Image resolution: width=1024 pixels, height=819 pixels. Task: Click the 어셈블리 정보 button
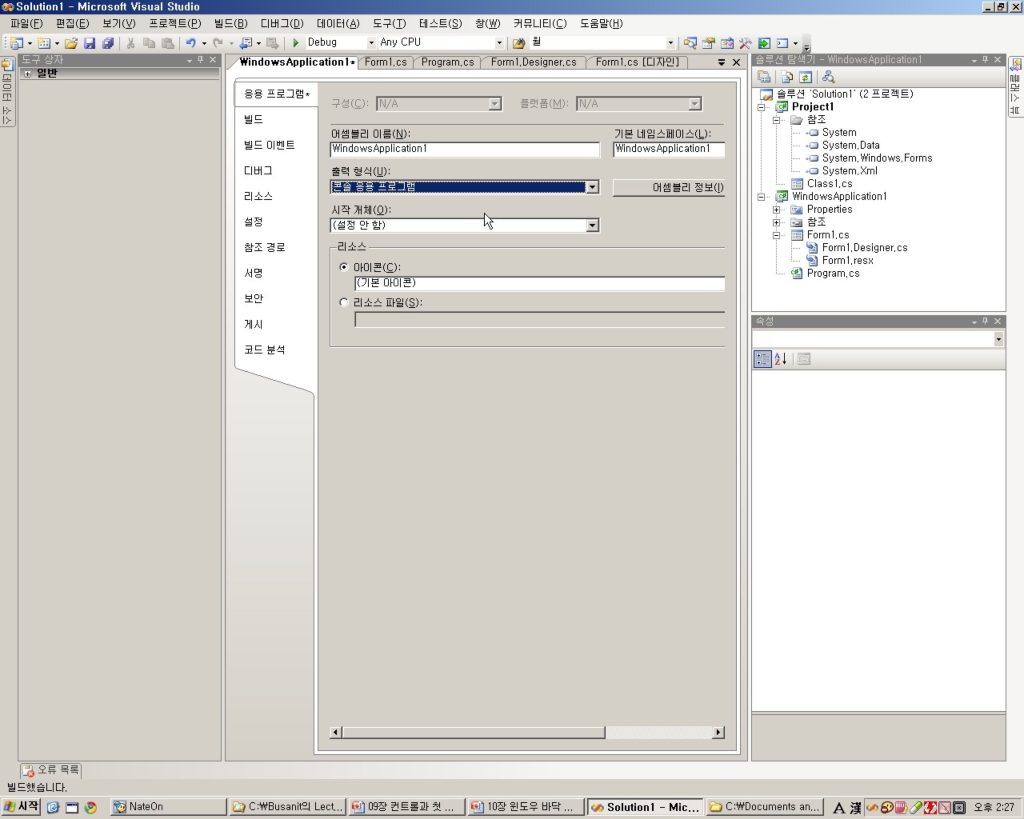click(x=669, y=187)
